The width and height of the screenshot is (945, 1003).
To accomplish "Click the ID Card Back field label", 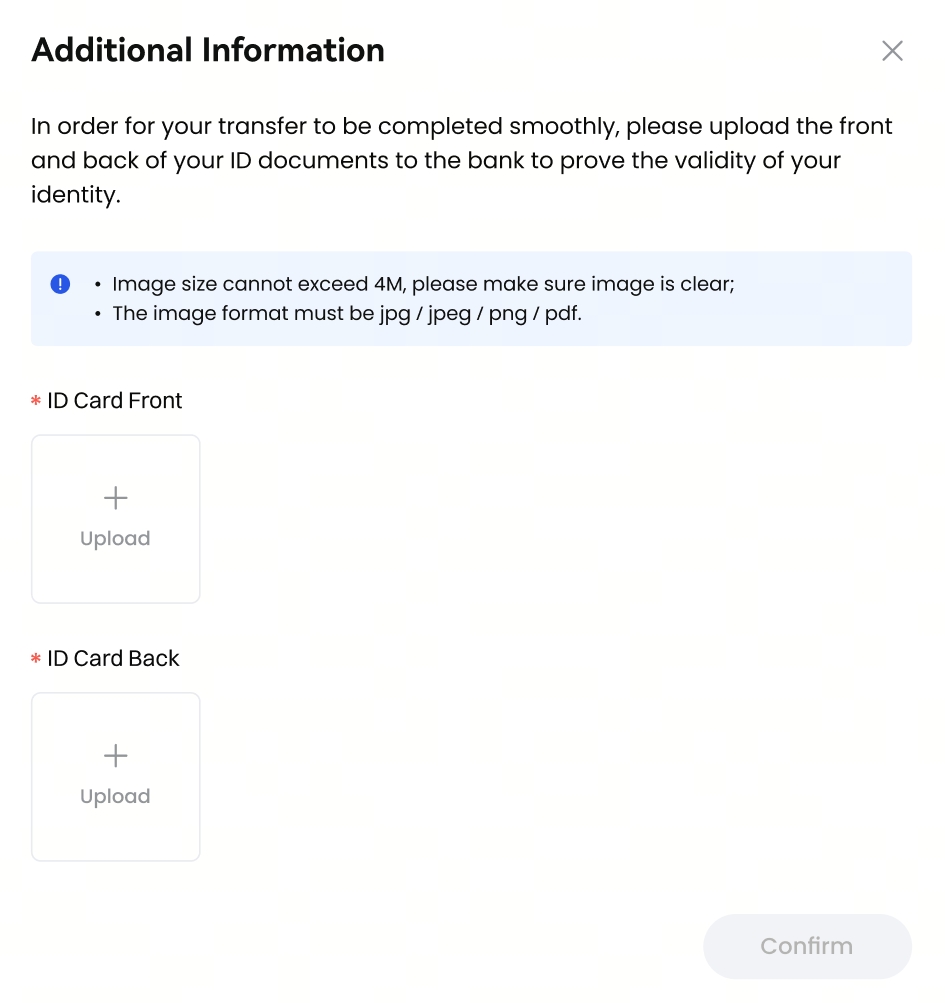I will coord(113,658).
